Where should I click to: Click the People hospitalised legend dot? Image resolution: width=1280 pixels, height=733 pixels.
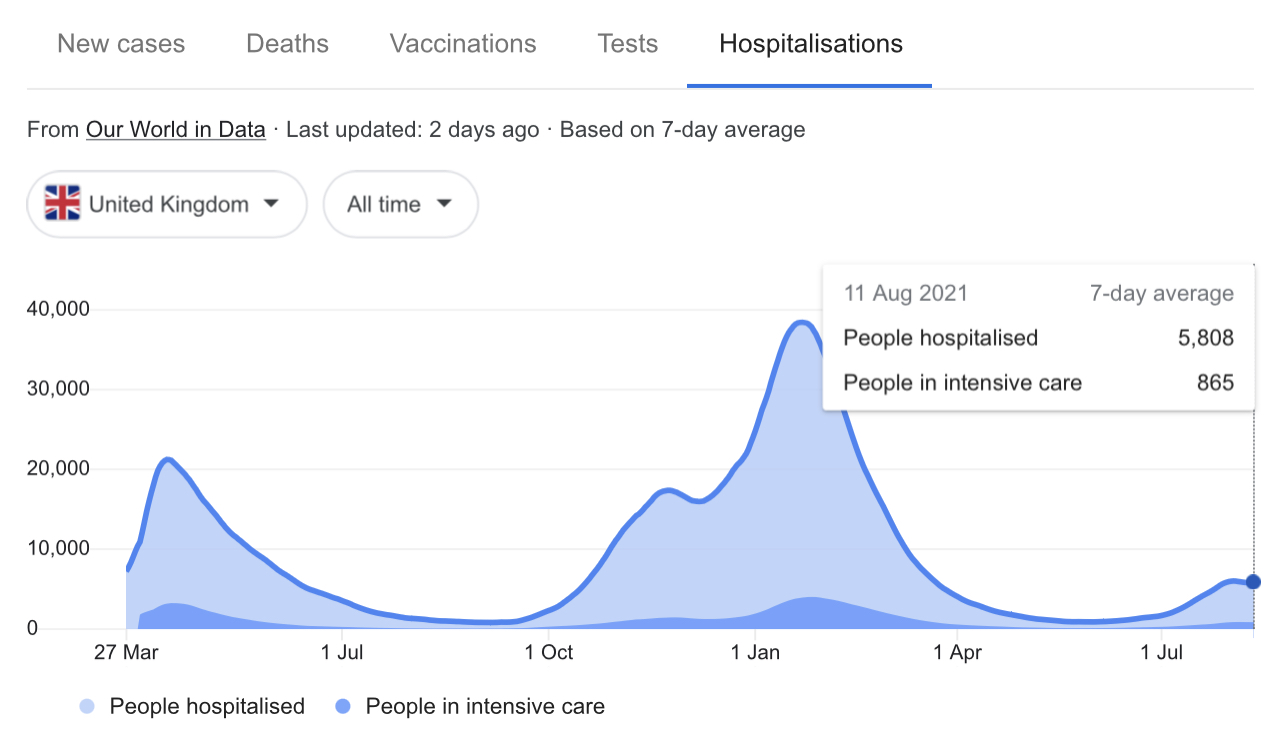point(88,707)
